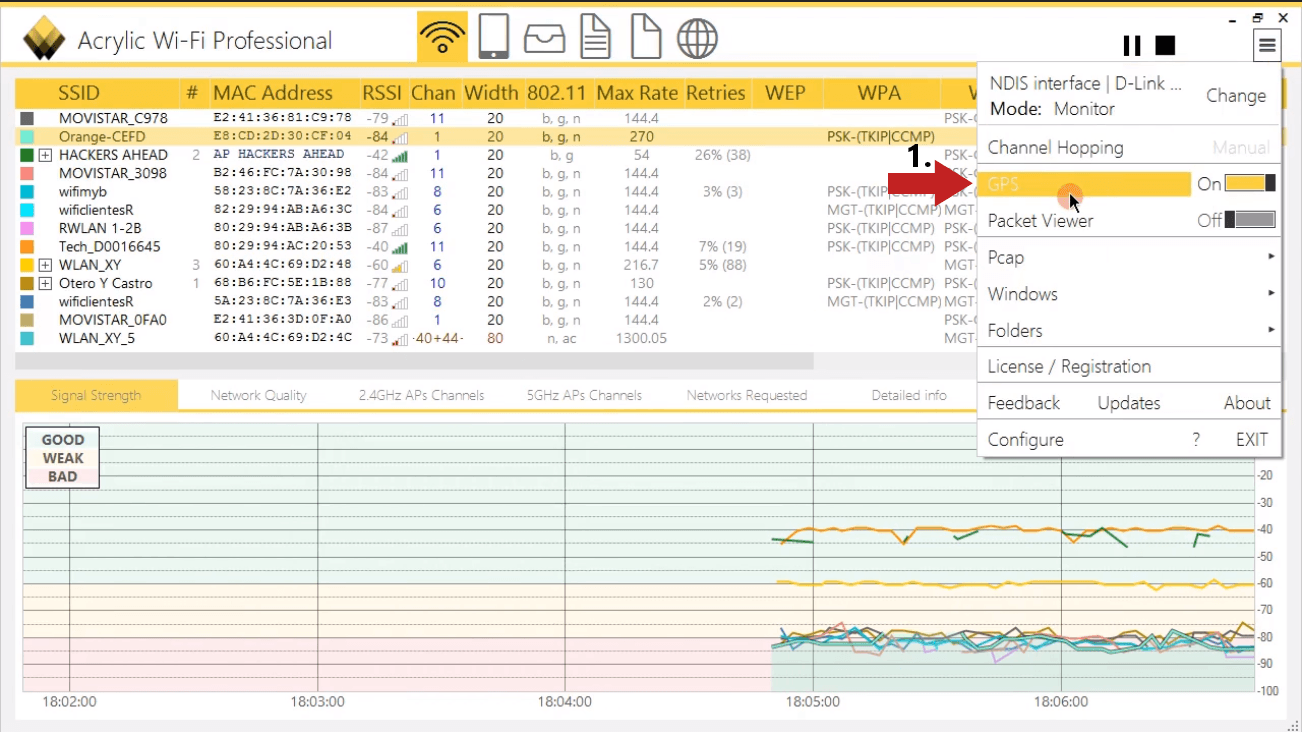
Task: Click the network table horizontal scrollbar
Action: pyautogui.click(x=415, y=361)
